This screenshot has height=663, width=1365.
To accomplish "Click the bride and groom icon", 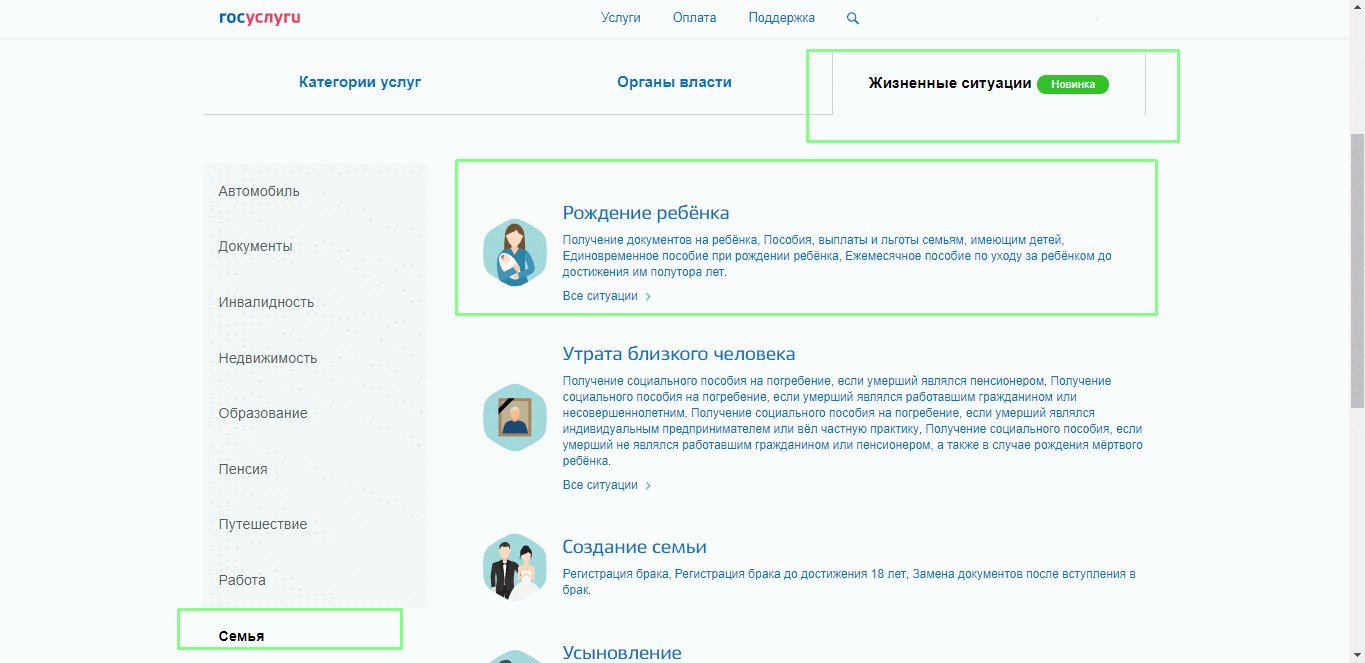I will pyautogui.click(x=515, y=568).
